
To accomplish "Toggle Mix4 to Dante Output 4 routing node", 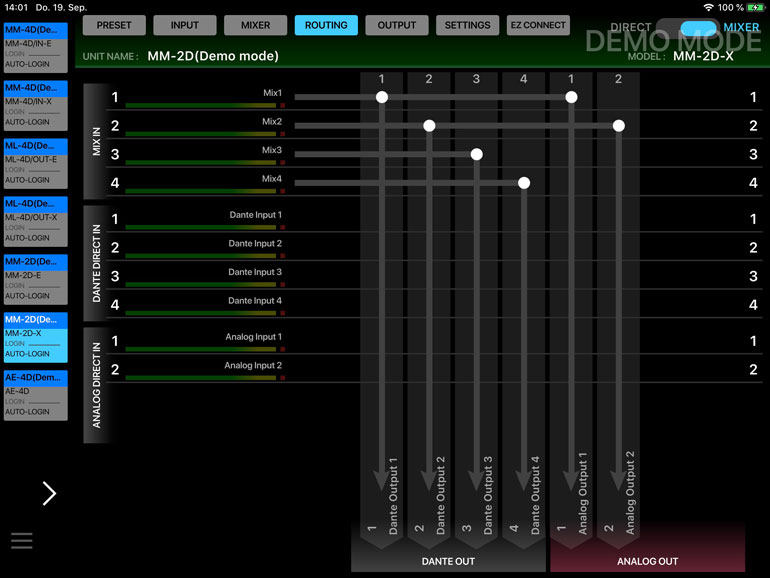I will [x=524, y=183].
